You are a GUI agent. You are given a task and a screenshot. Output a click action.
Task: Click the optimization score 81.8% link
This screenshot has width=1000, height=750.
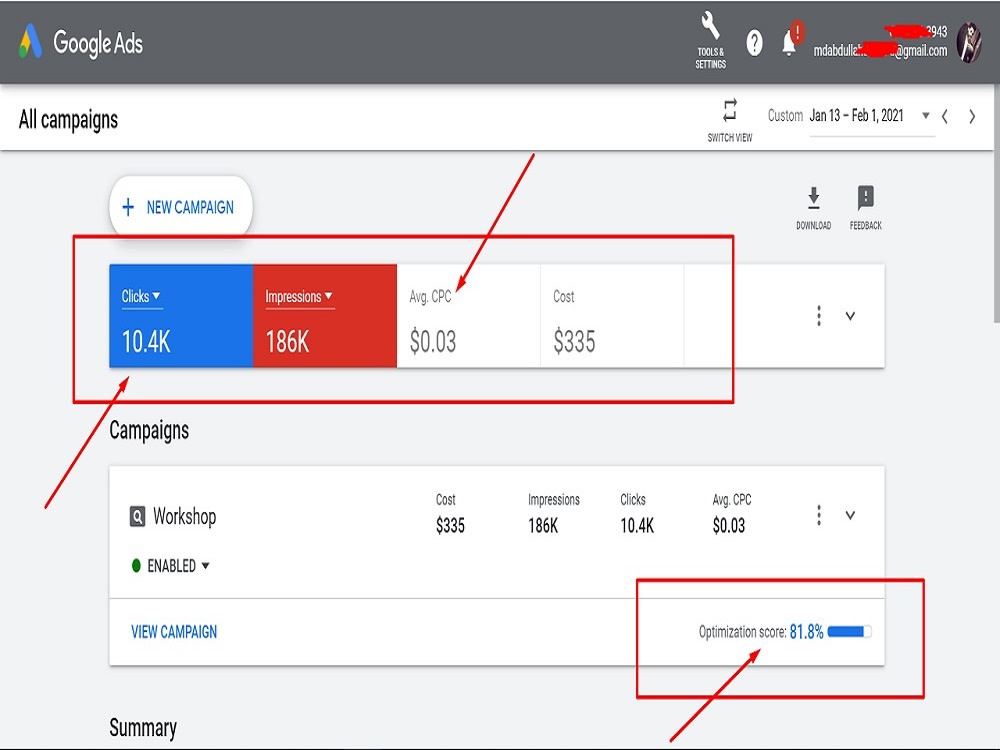(x=806, y=631)
